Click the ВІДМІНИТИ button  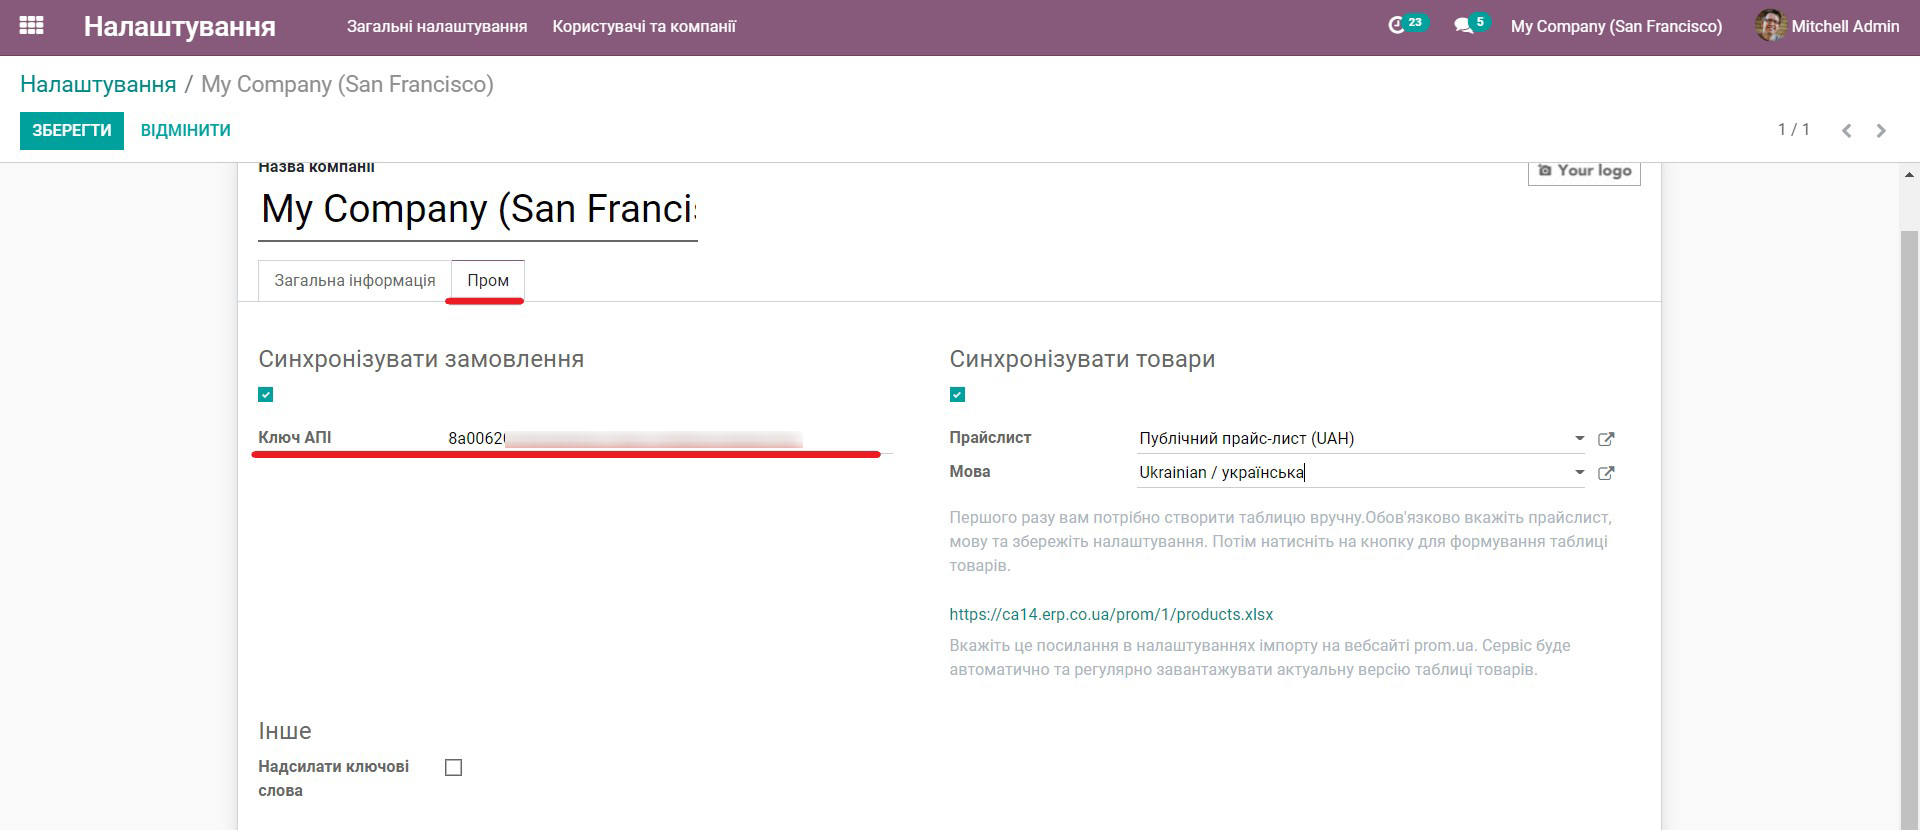point(186,131)
